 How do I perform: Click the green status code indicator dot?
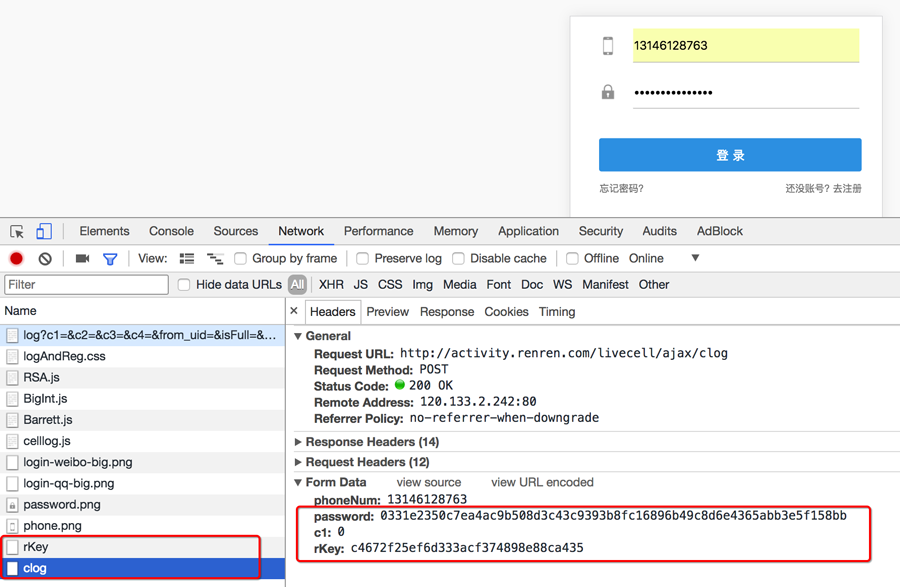coord(400,384)
